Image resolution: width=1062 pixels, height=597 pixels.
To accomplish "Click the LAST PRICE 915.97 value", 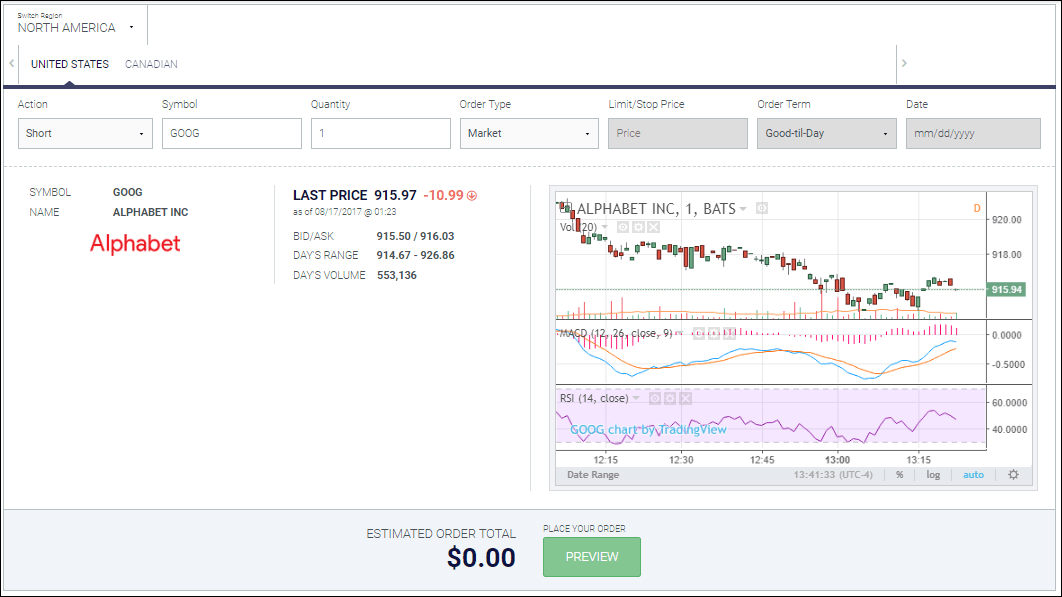I will coord(396,195).
